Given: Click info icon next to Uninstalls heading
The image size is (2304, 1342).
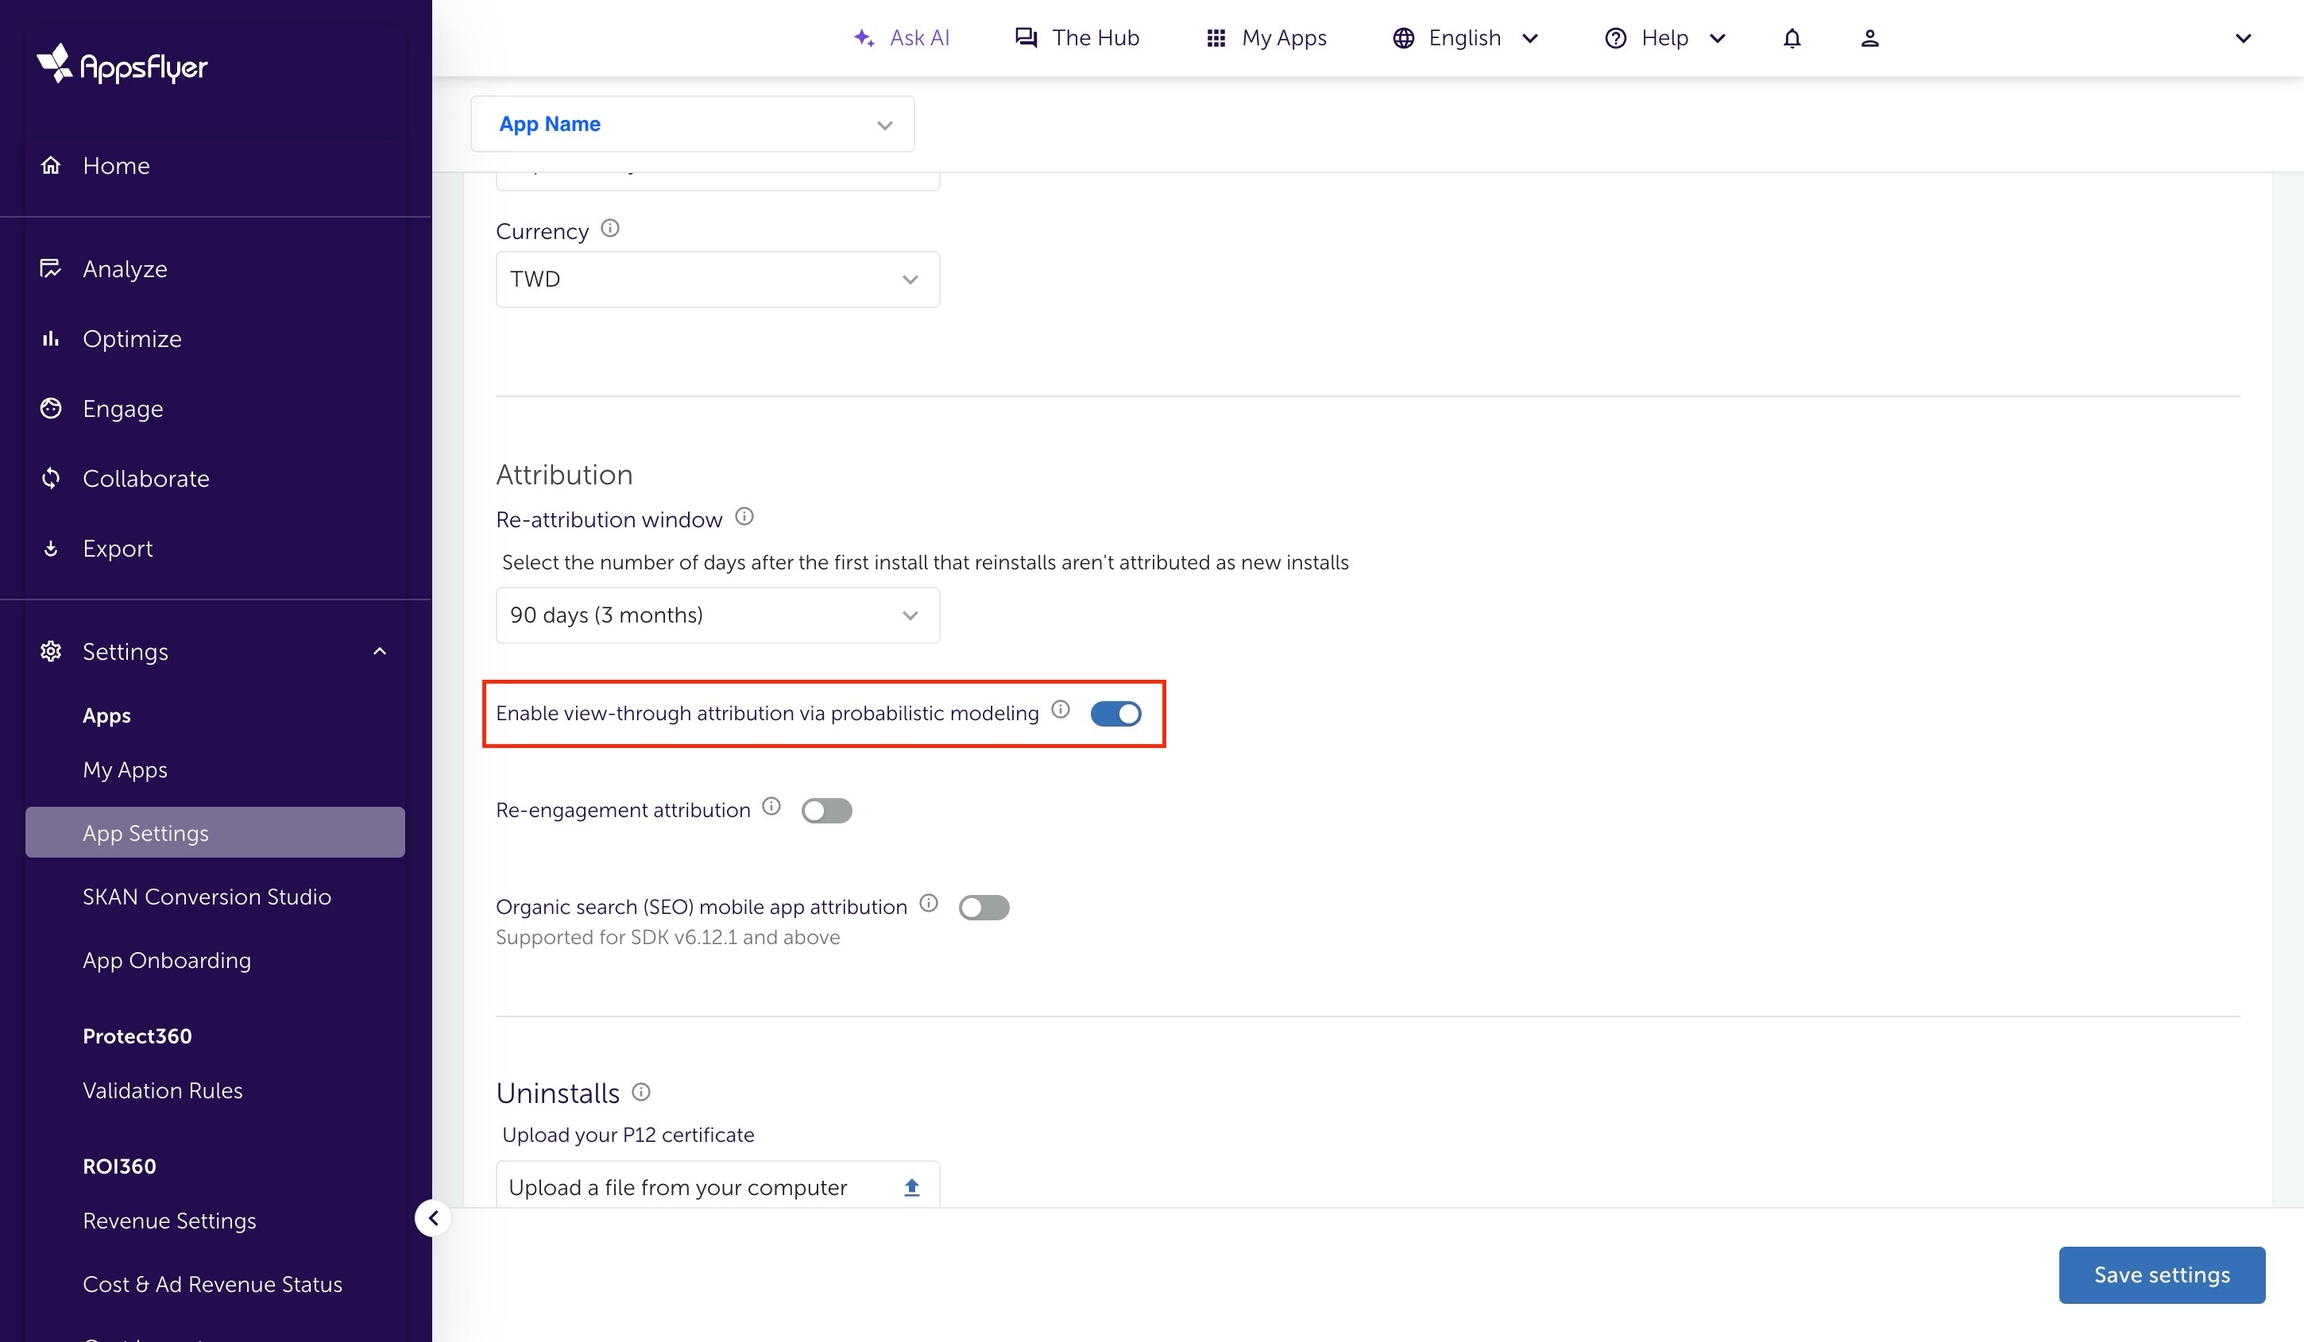Looking at the screenshot, I should tap(641, 1092).
